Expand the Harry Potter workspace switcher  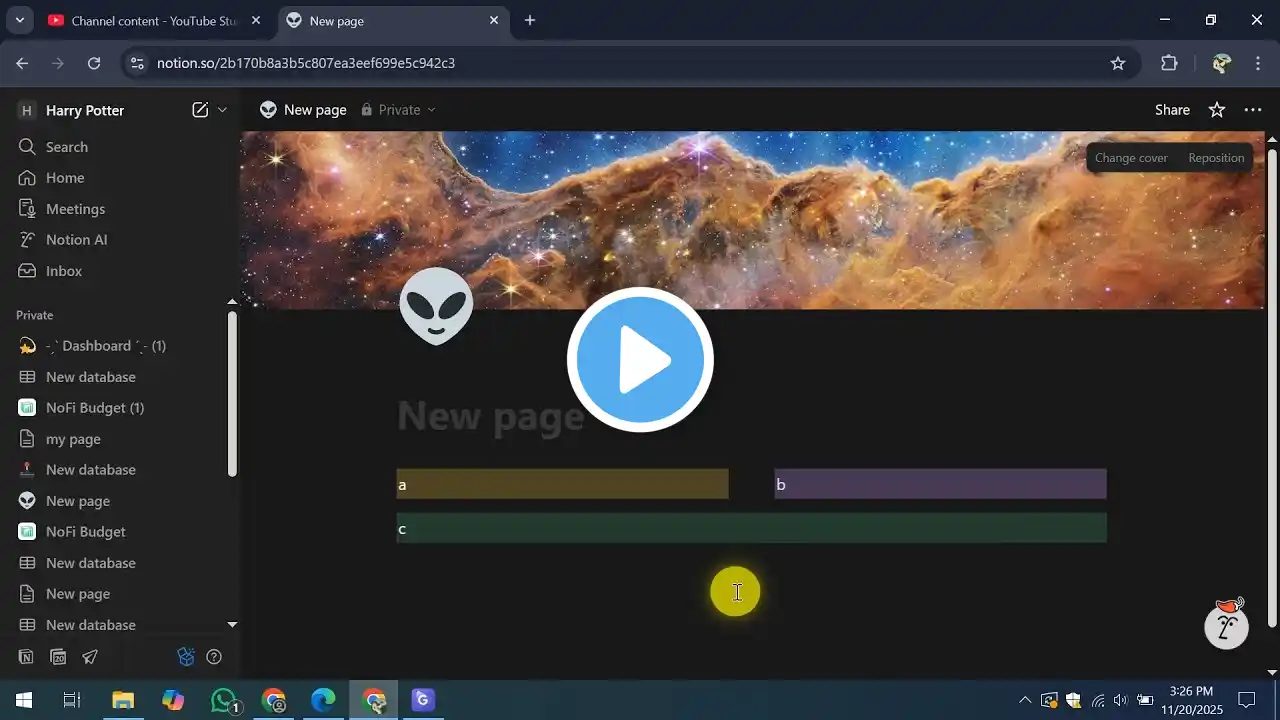coord(85,110)
